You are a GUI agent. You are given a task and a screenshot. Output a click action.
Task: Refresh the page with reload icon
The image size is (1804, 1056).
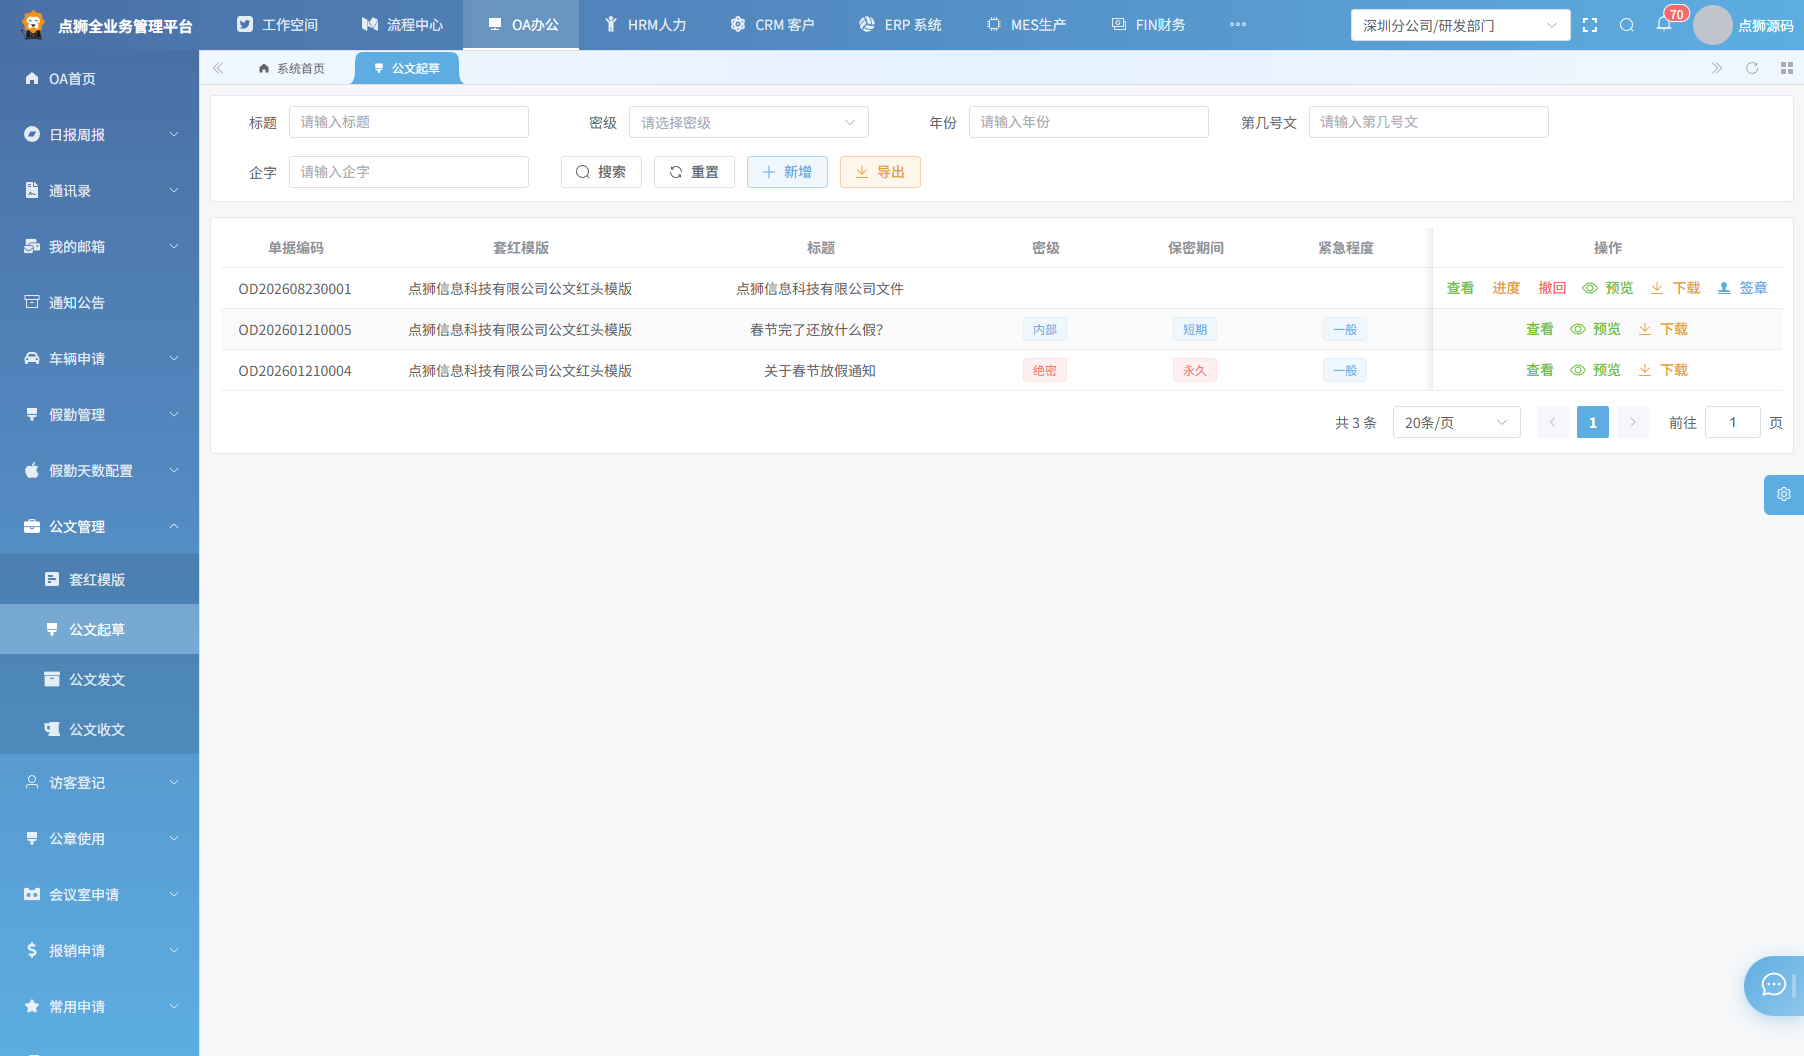(1752, 68)
